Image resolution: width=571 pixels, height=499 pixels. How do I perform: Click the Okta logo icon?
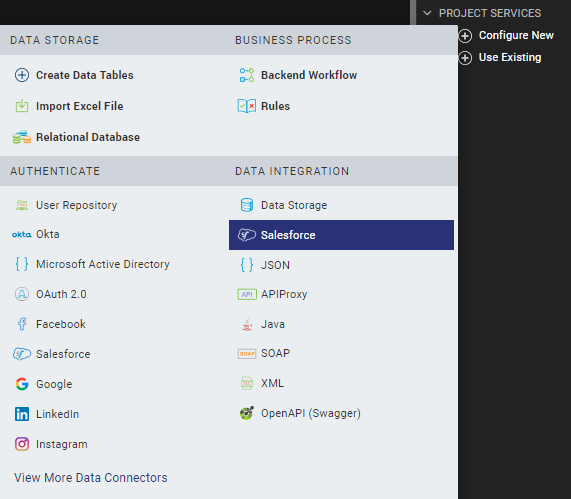tap(22, 235)
